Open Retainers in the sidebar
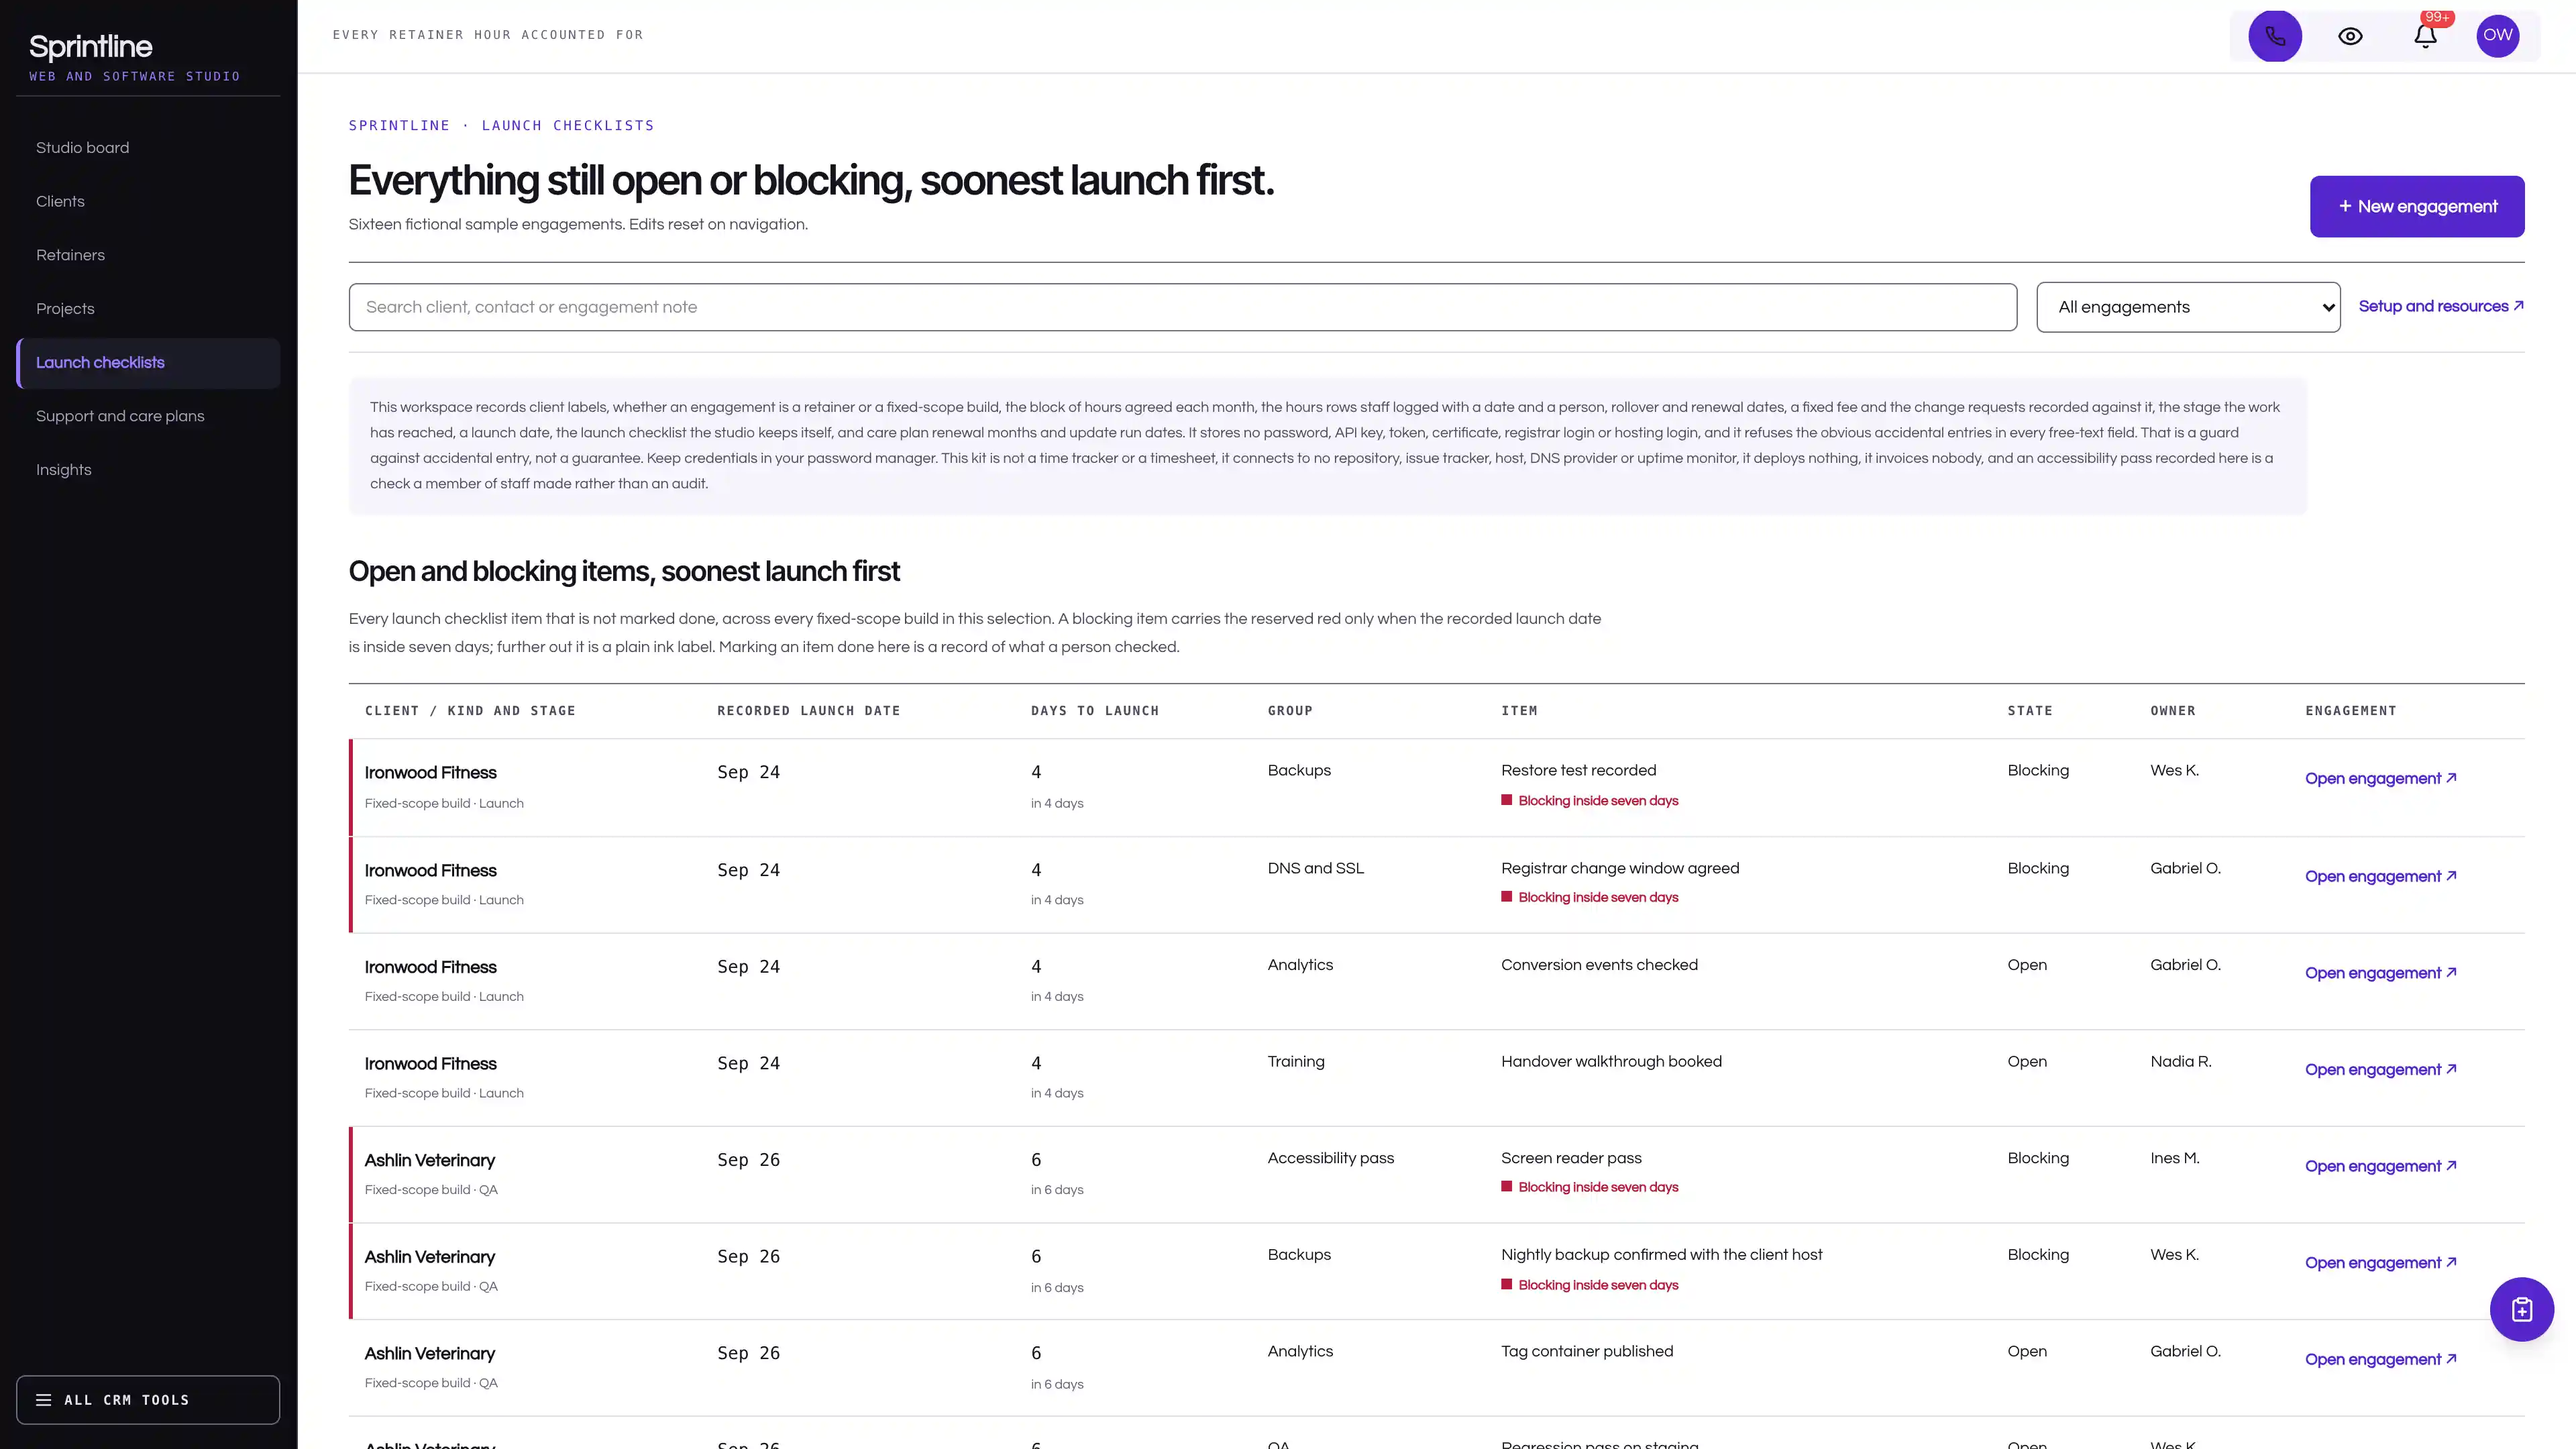 pyautogui.click(x=148, y=256)
